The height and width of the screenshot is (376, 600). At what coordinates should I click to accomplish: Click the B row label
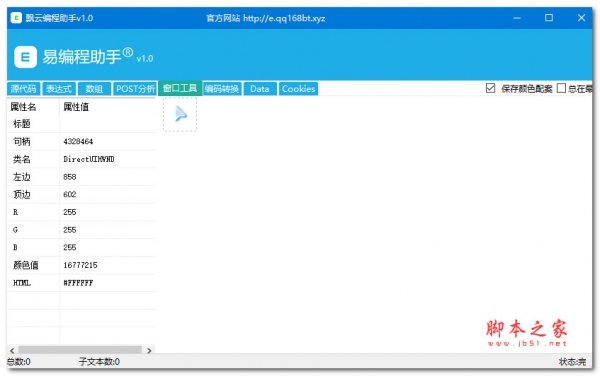pos(15,247)
